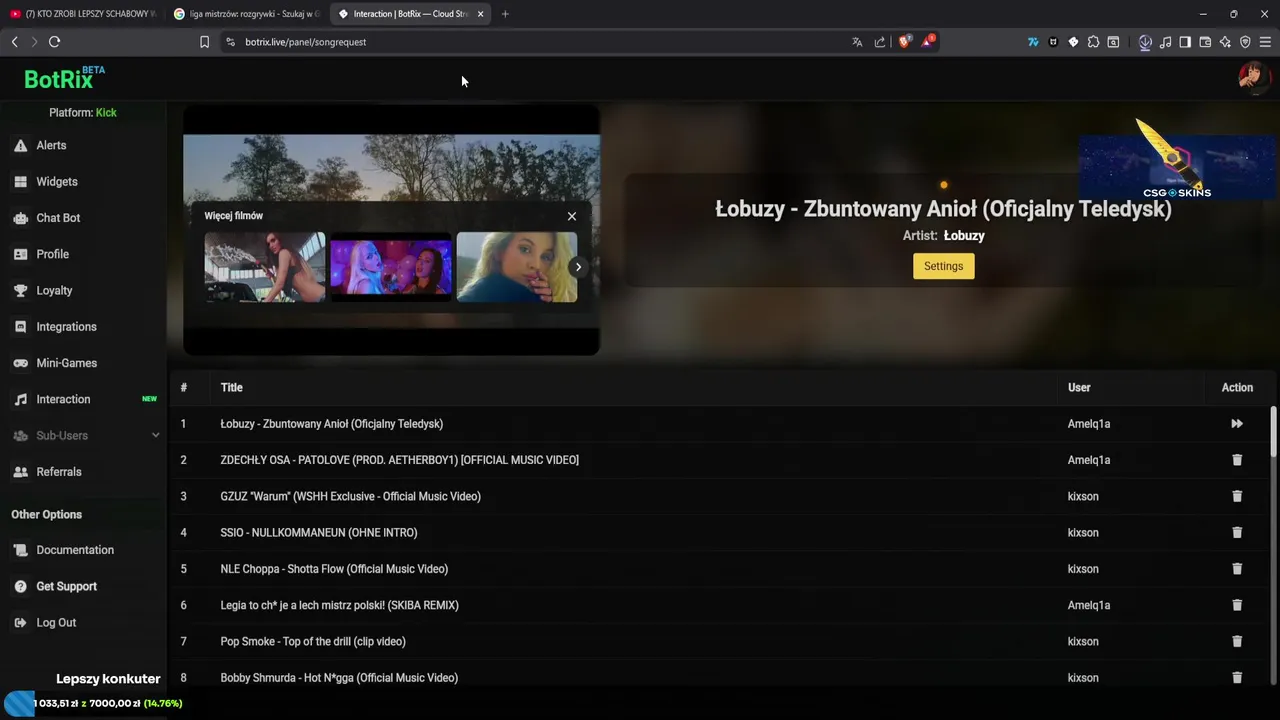Screen dimensions: 1280x720
Task: Open the purple-lit suggested video thumbnail
Action: [391, 267]
